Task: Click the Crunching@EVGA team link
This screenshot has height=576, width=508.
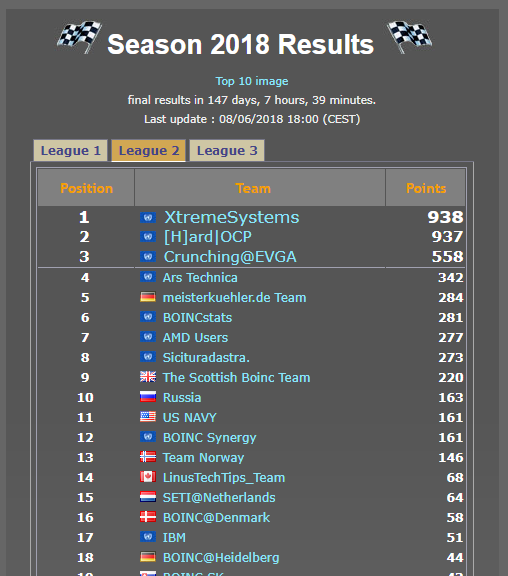Action: pyautogui.click(x=230, y=257)
